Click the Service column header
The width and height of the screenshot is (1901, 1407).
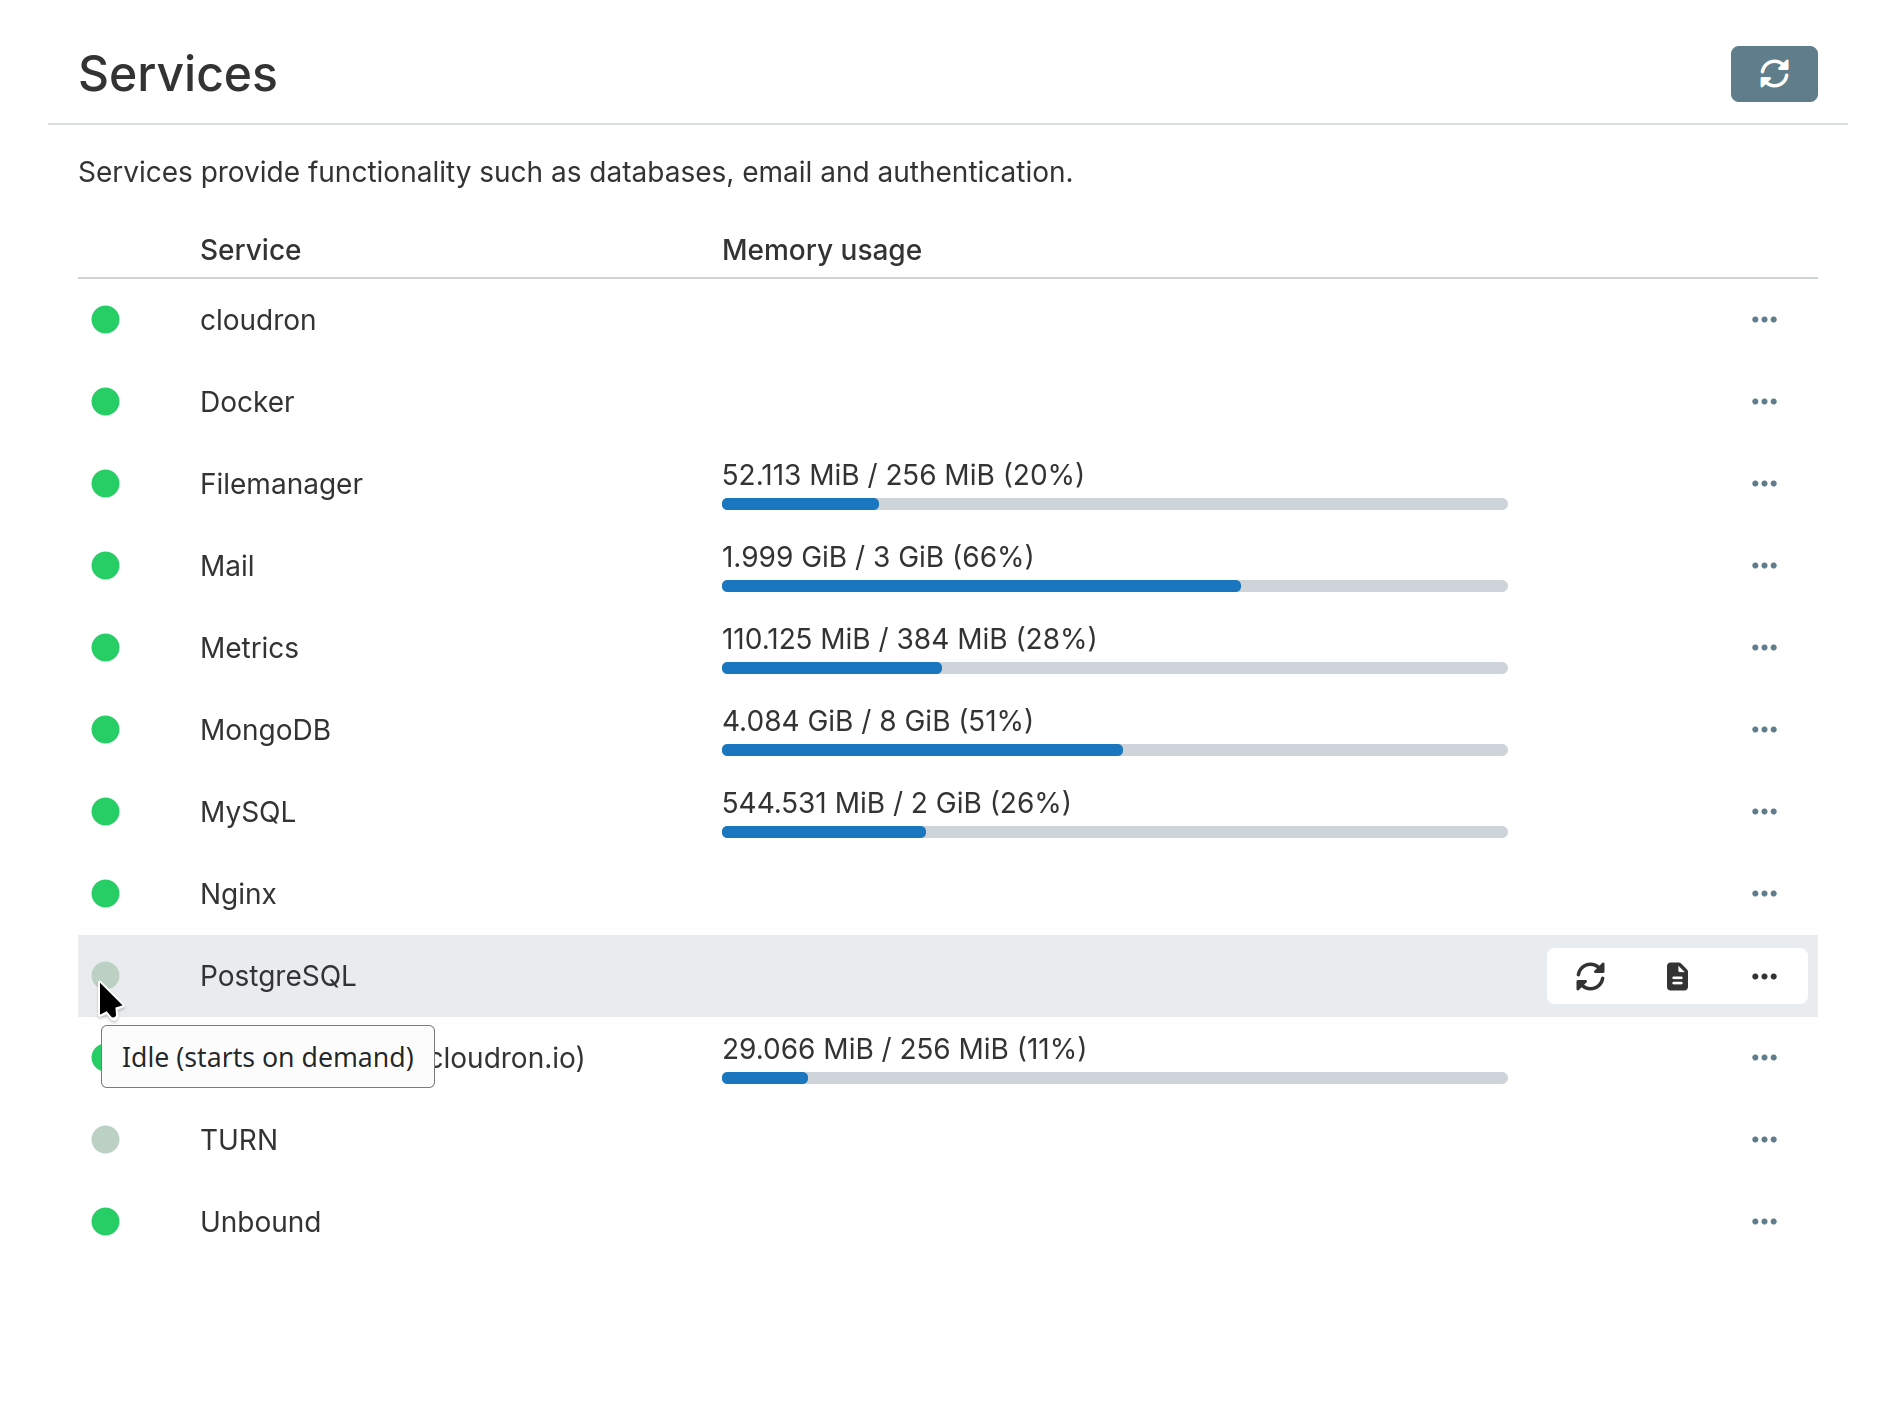pyautogui.click(x=250, y=250)
